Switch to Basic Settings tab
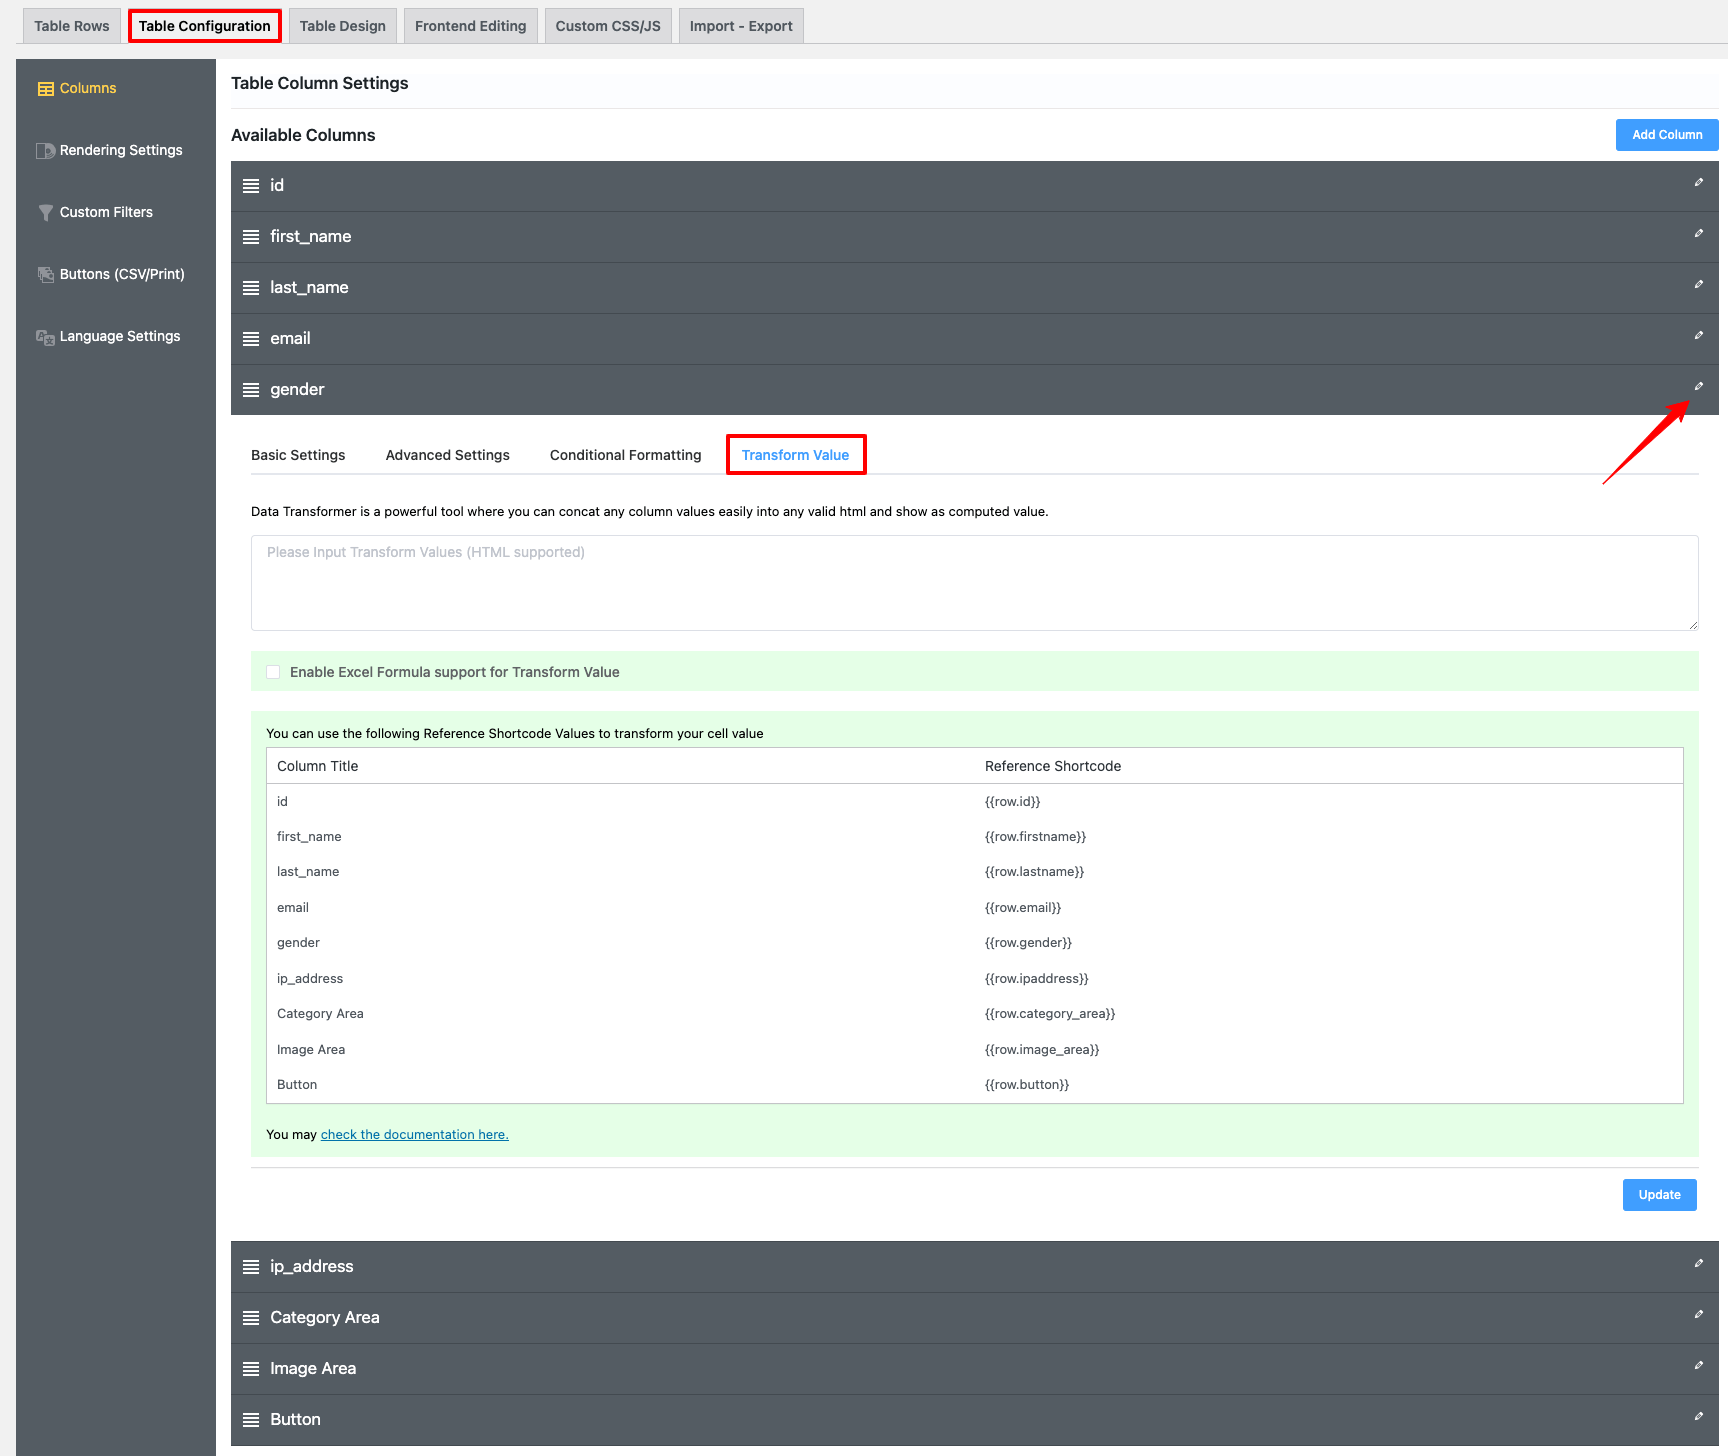The width and height of the screenshot is (1728, 1456). [298, 455]
